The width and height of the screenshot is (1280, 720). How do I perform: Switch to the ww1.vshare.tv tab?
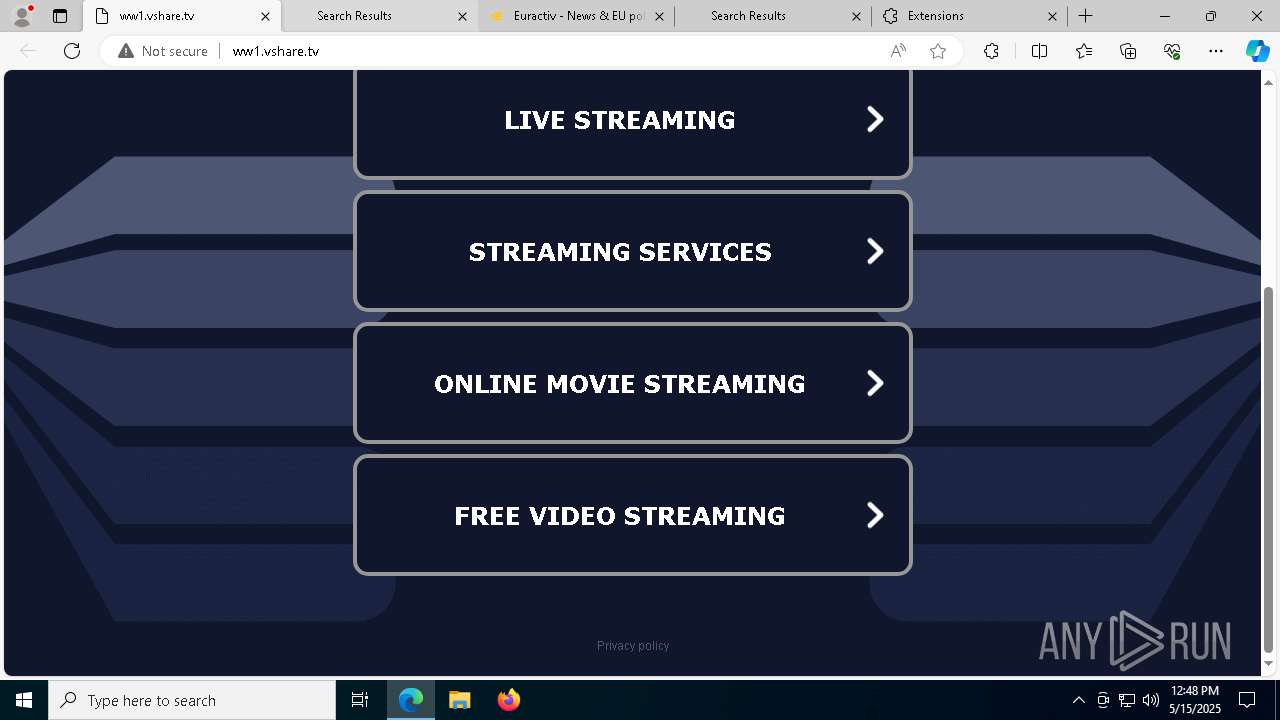coord(182,16)
